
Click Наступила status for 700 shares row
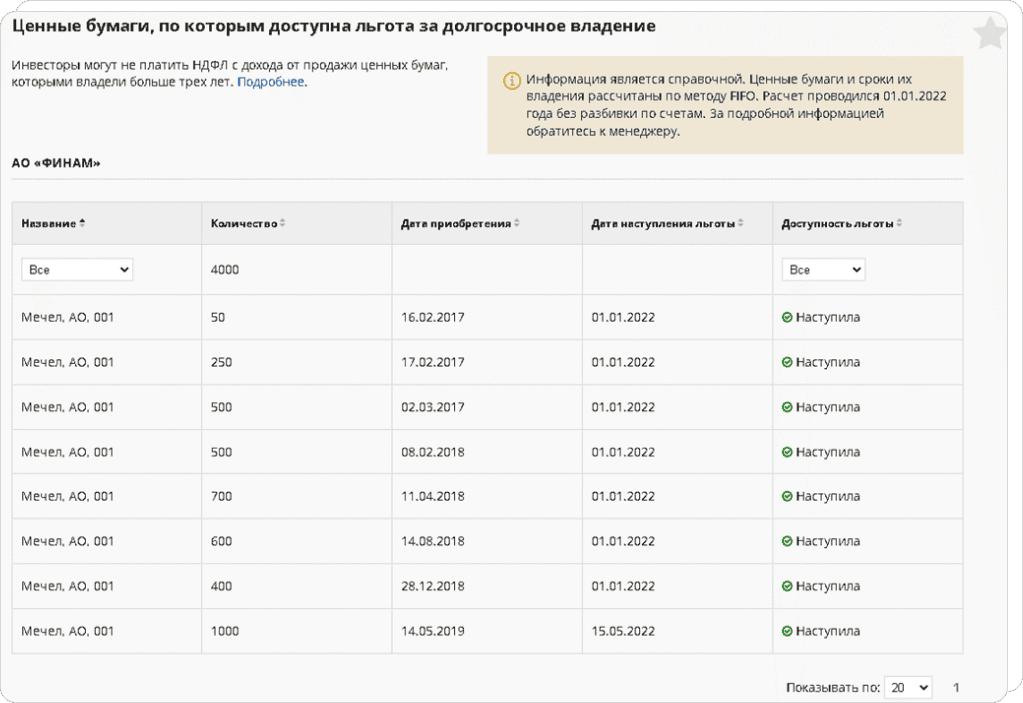pyautogui.click(x=827, y=496)
